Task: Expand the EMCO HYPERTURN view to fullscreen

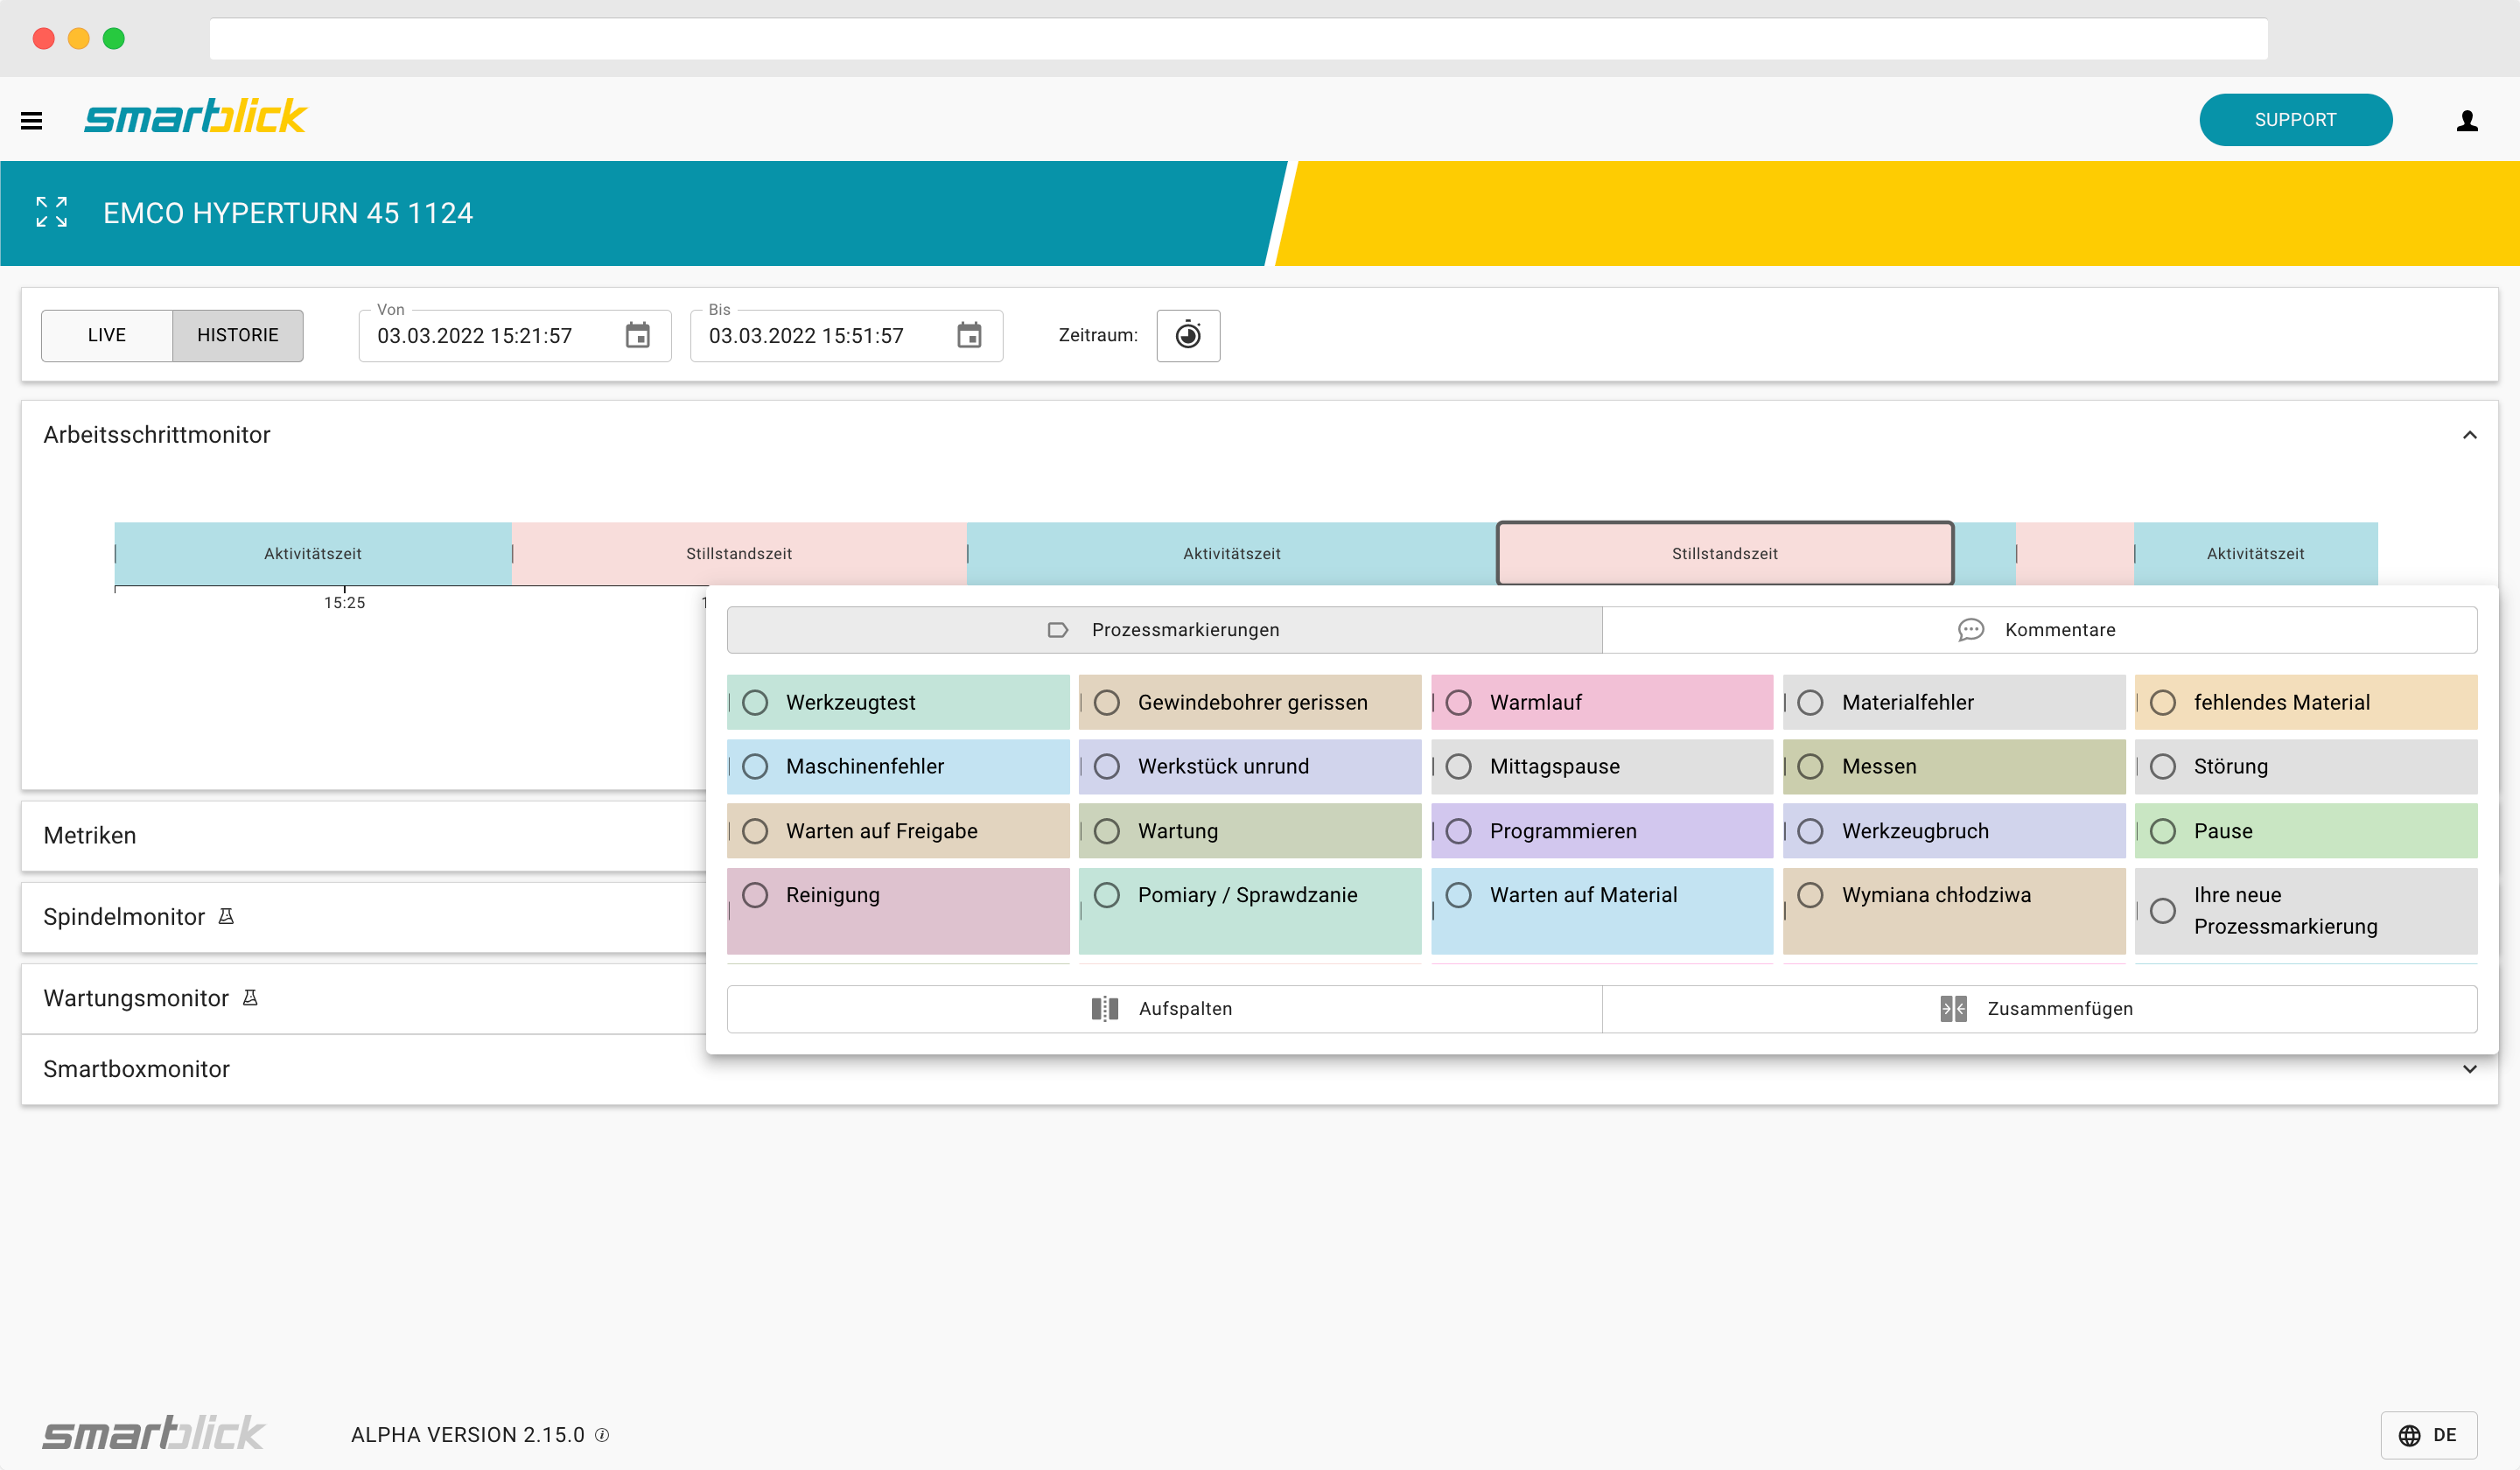Action: 51,212
